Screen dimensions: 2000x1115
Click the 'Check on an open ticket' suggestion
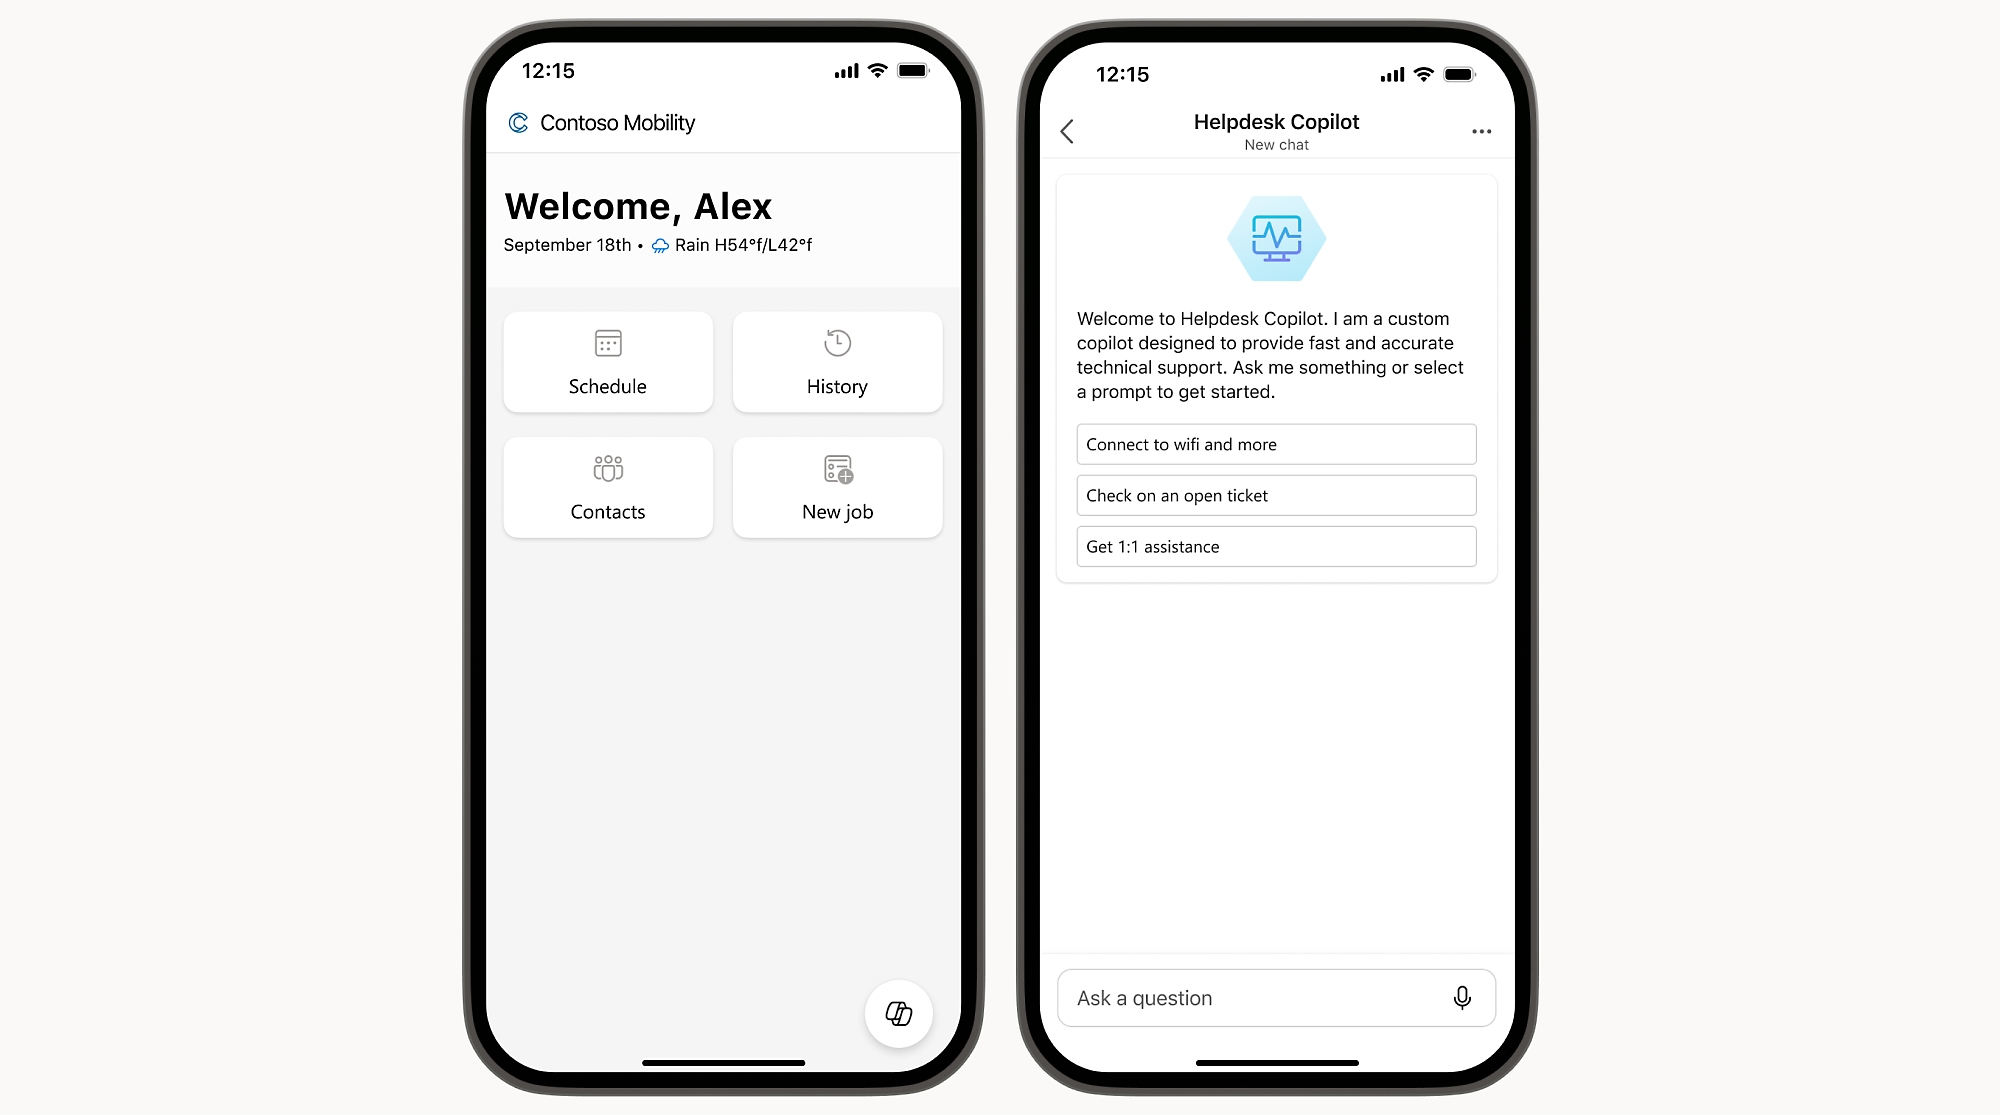[1275, 494]
